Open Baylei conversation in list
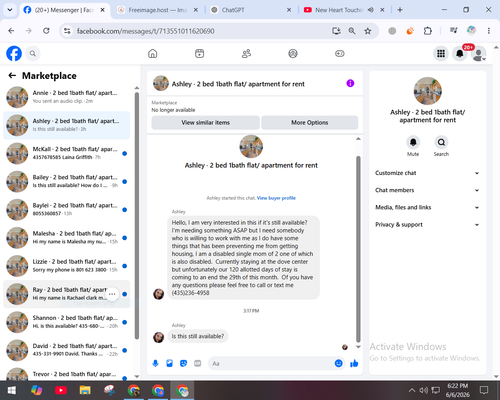 [x=67, y=210]
